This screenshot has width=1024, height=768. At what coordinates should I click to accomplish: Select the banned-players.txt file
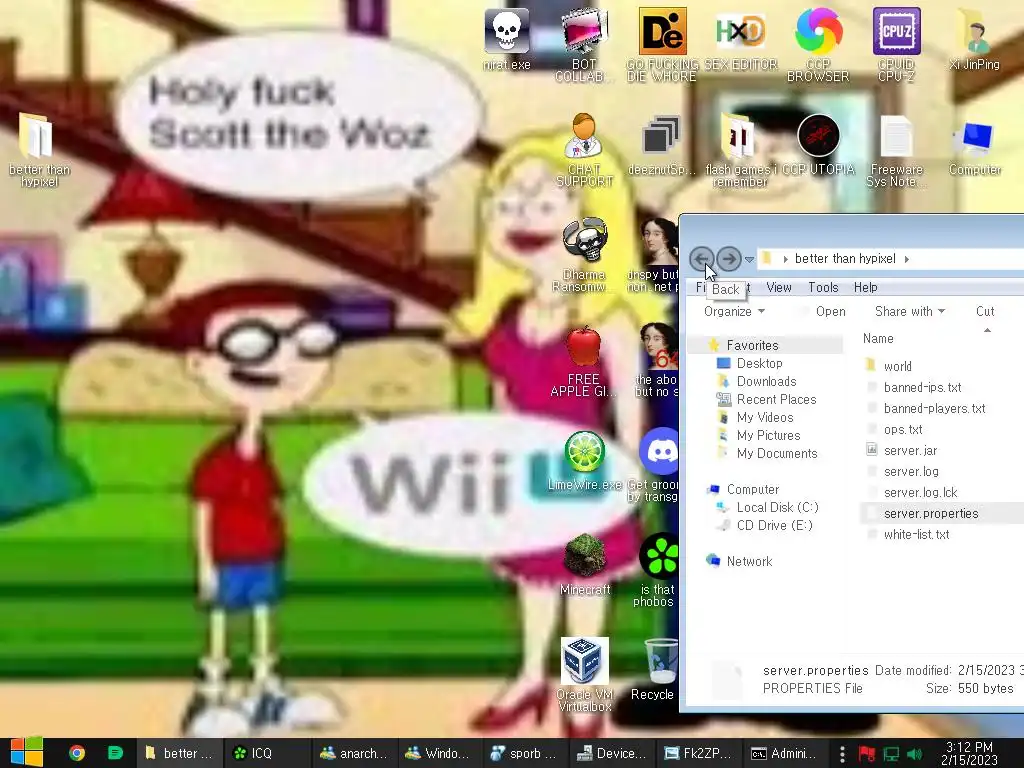[934, 408]
